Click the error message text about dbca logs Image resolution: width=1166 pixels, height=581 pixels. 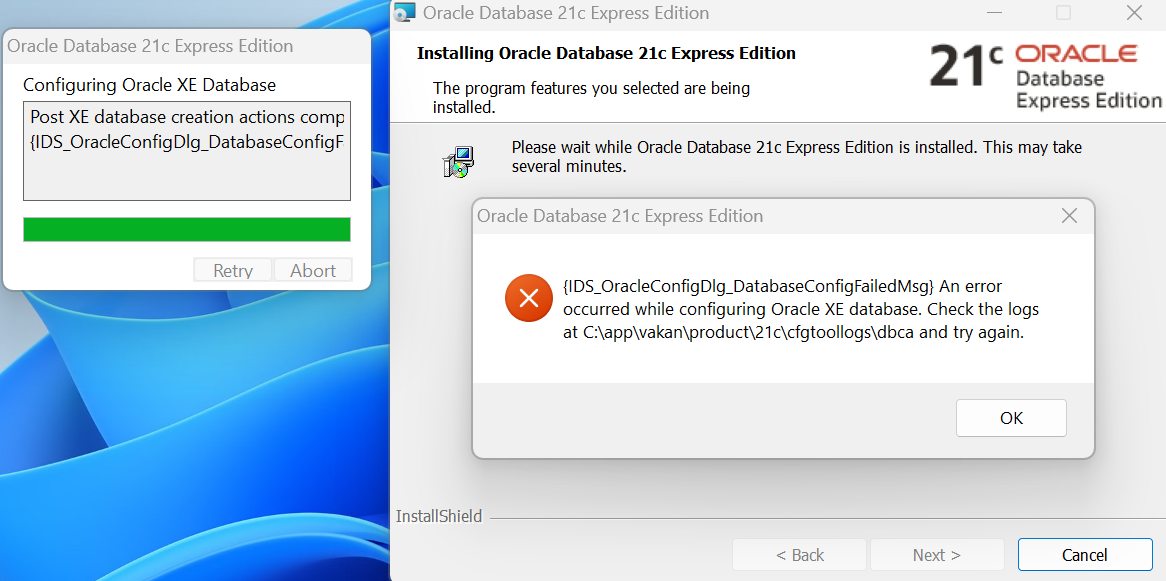point(801,309)
